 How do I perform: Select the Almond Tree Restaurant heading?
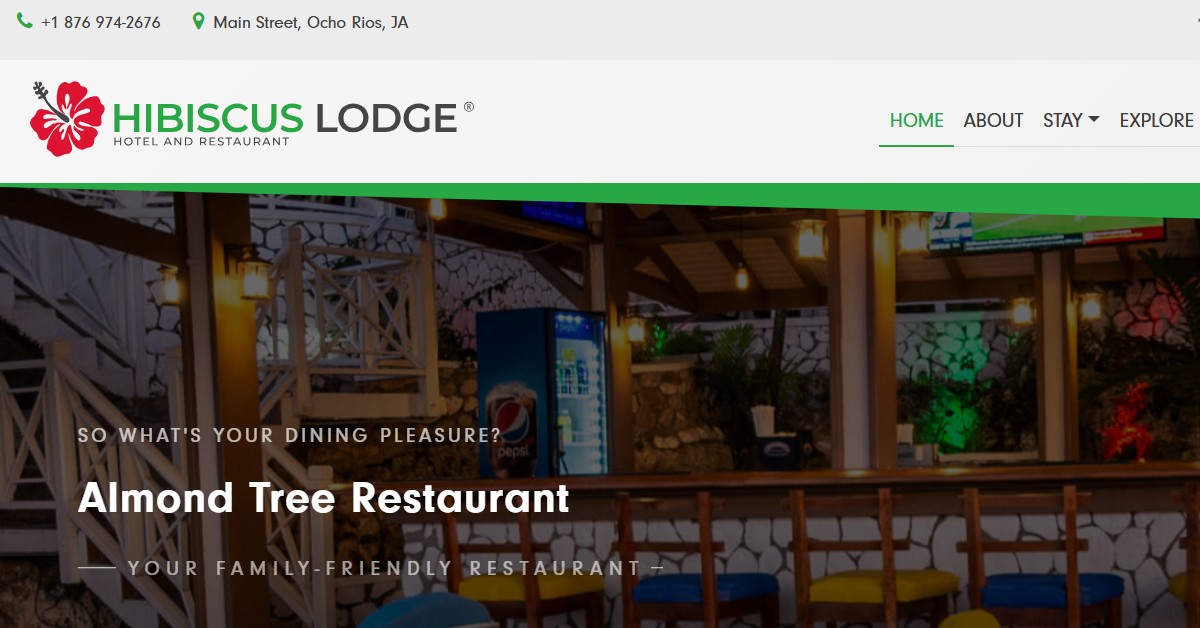[323, 497]
